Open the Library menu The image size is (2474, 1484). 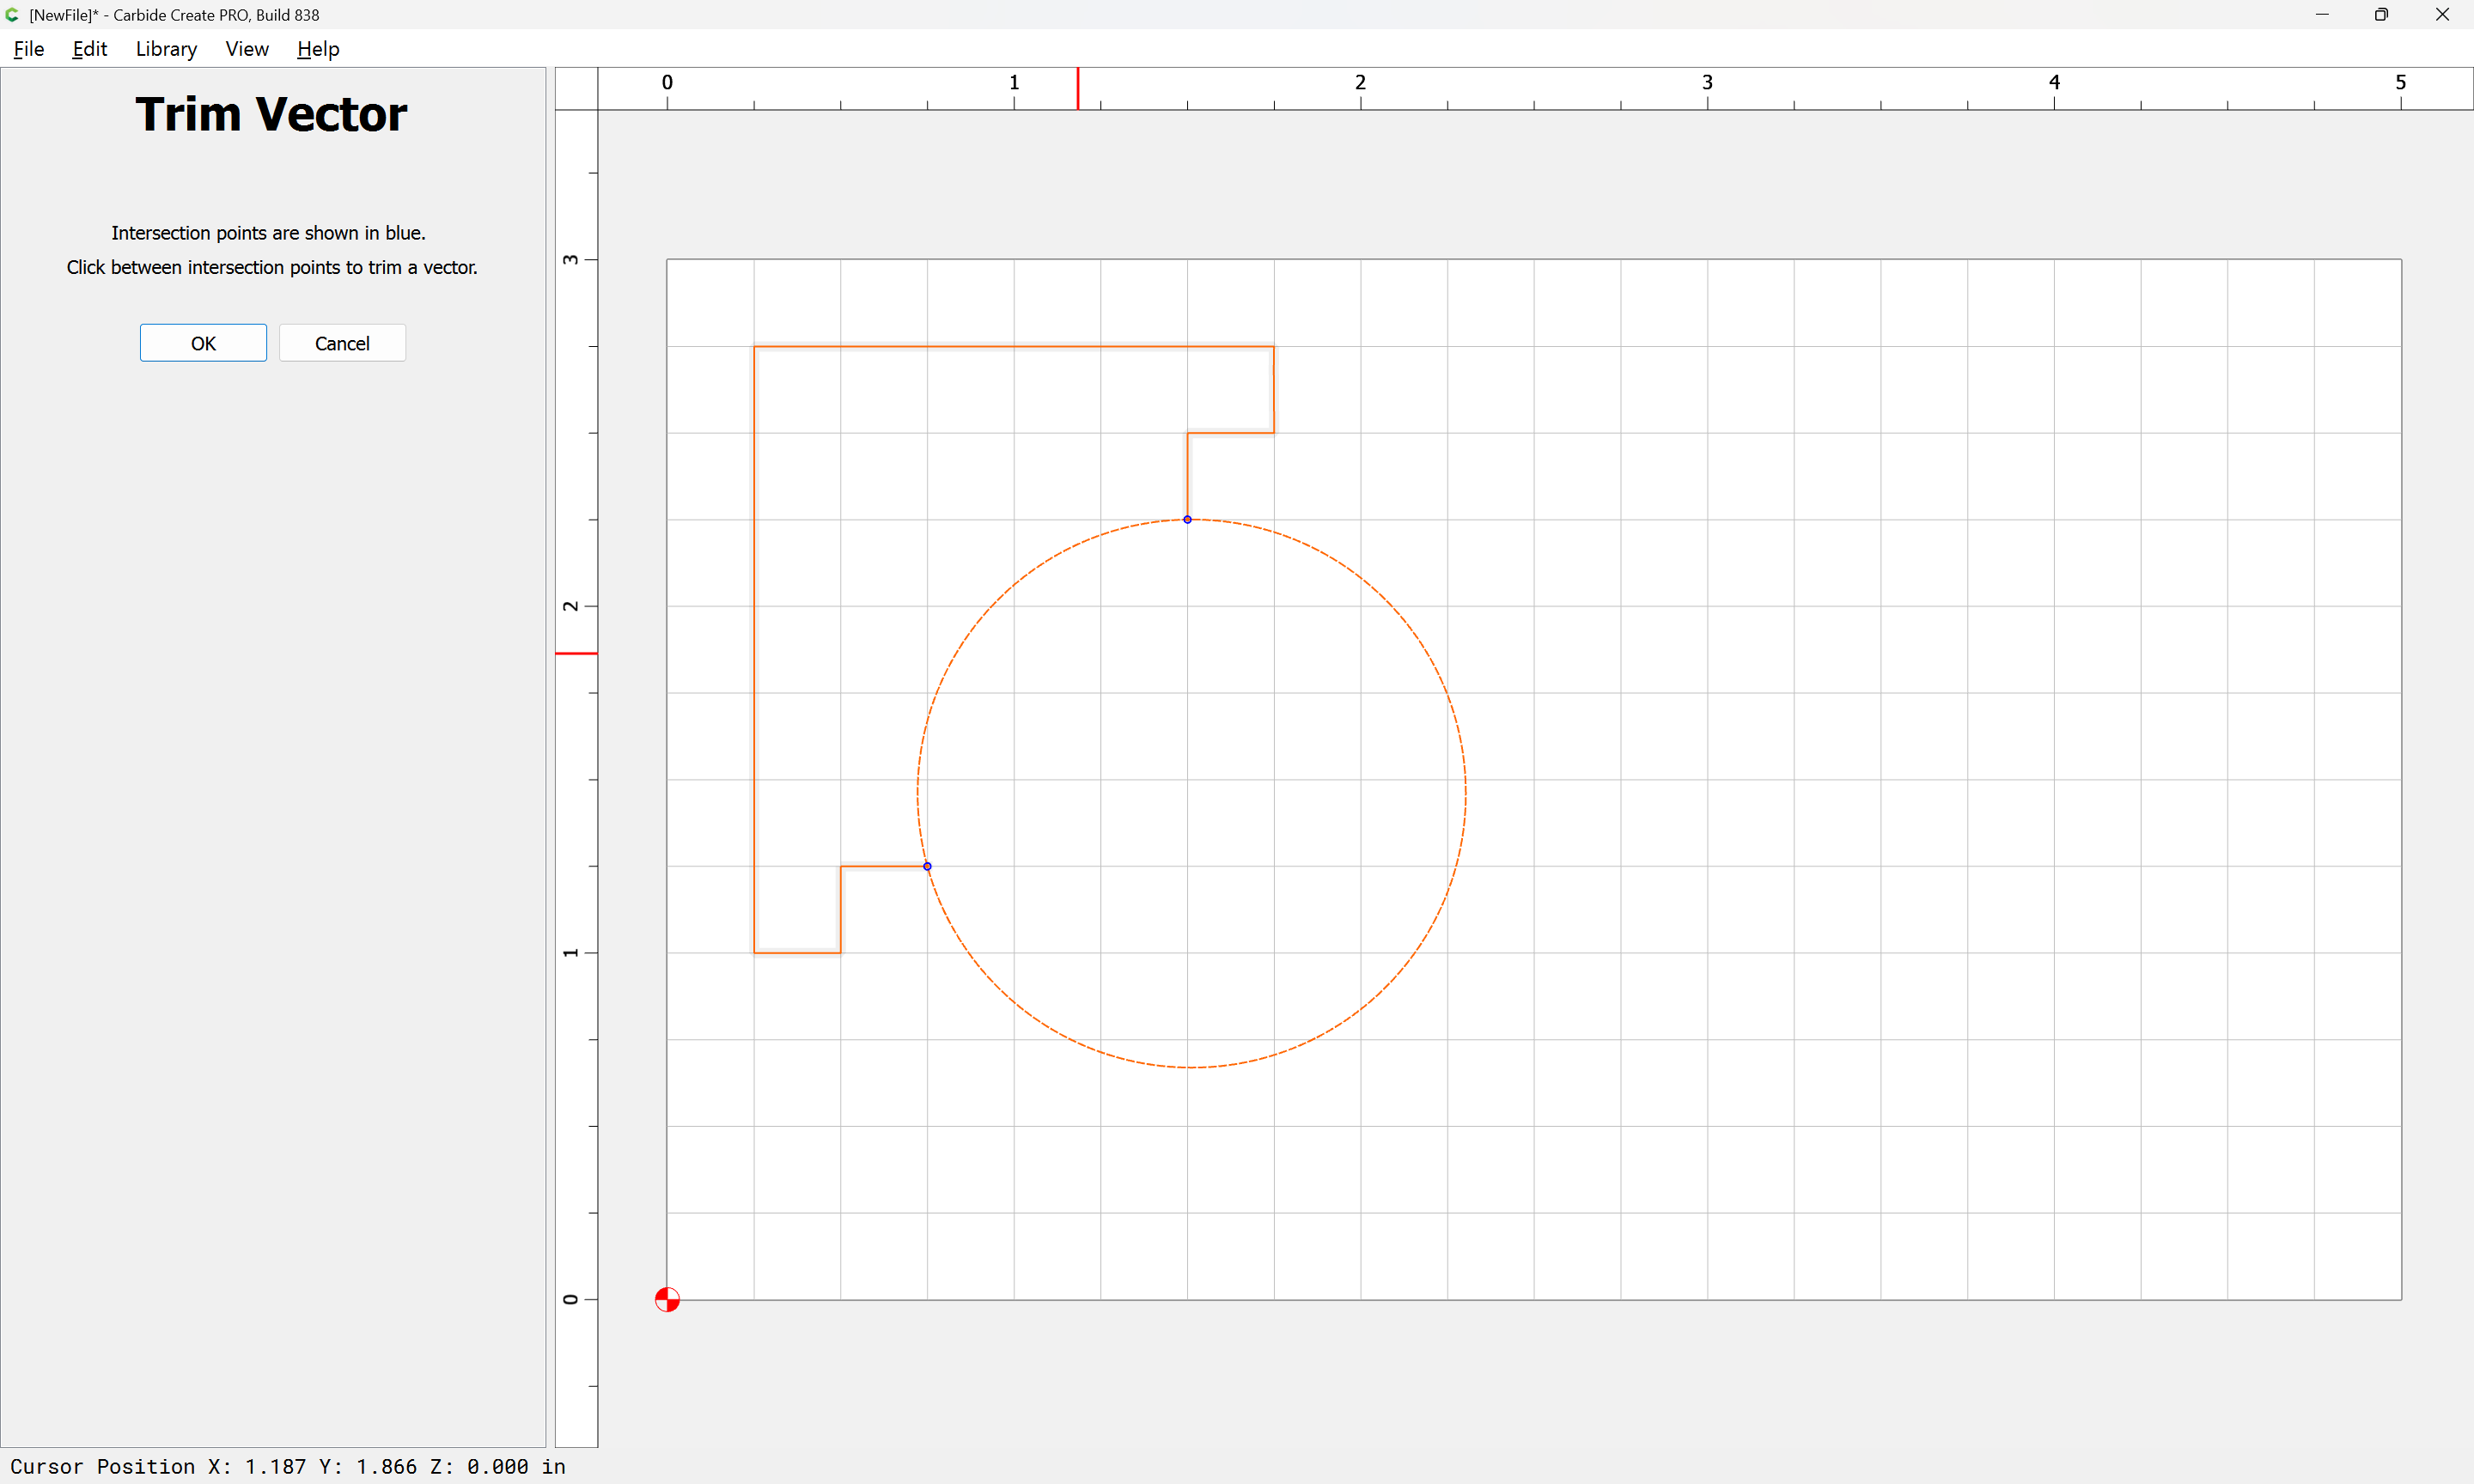[166, 49]
